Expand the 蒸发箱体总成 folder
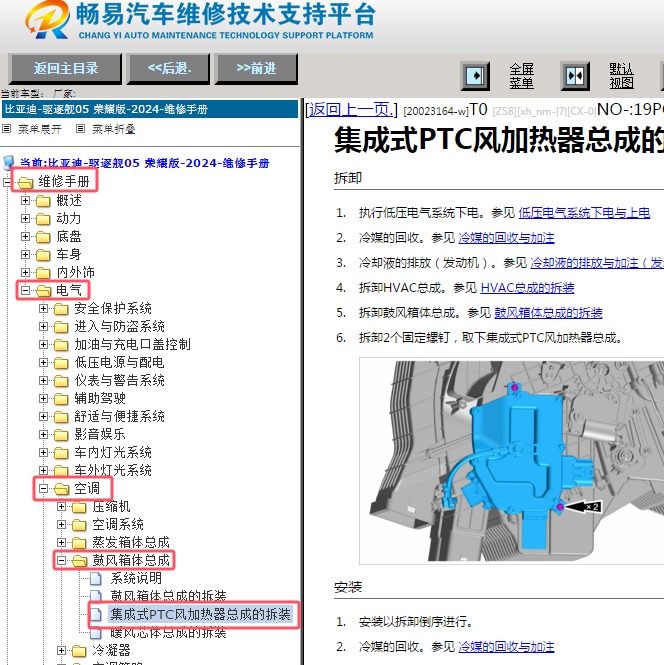This screenshot has width=664, height=665. coord(61,542)
